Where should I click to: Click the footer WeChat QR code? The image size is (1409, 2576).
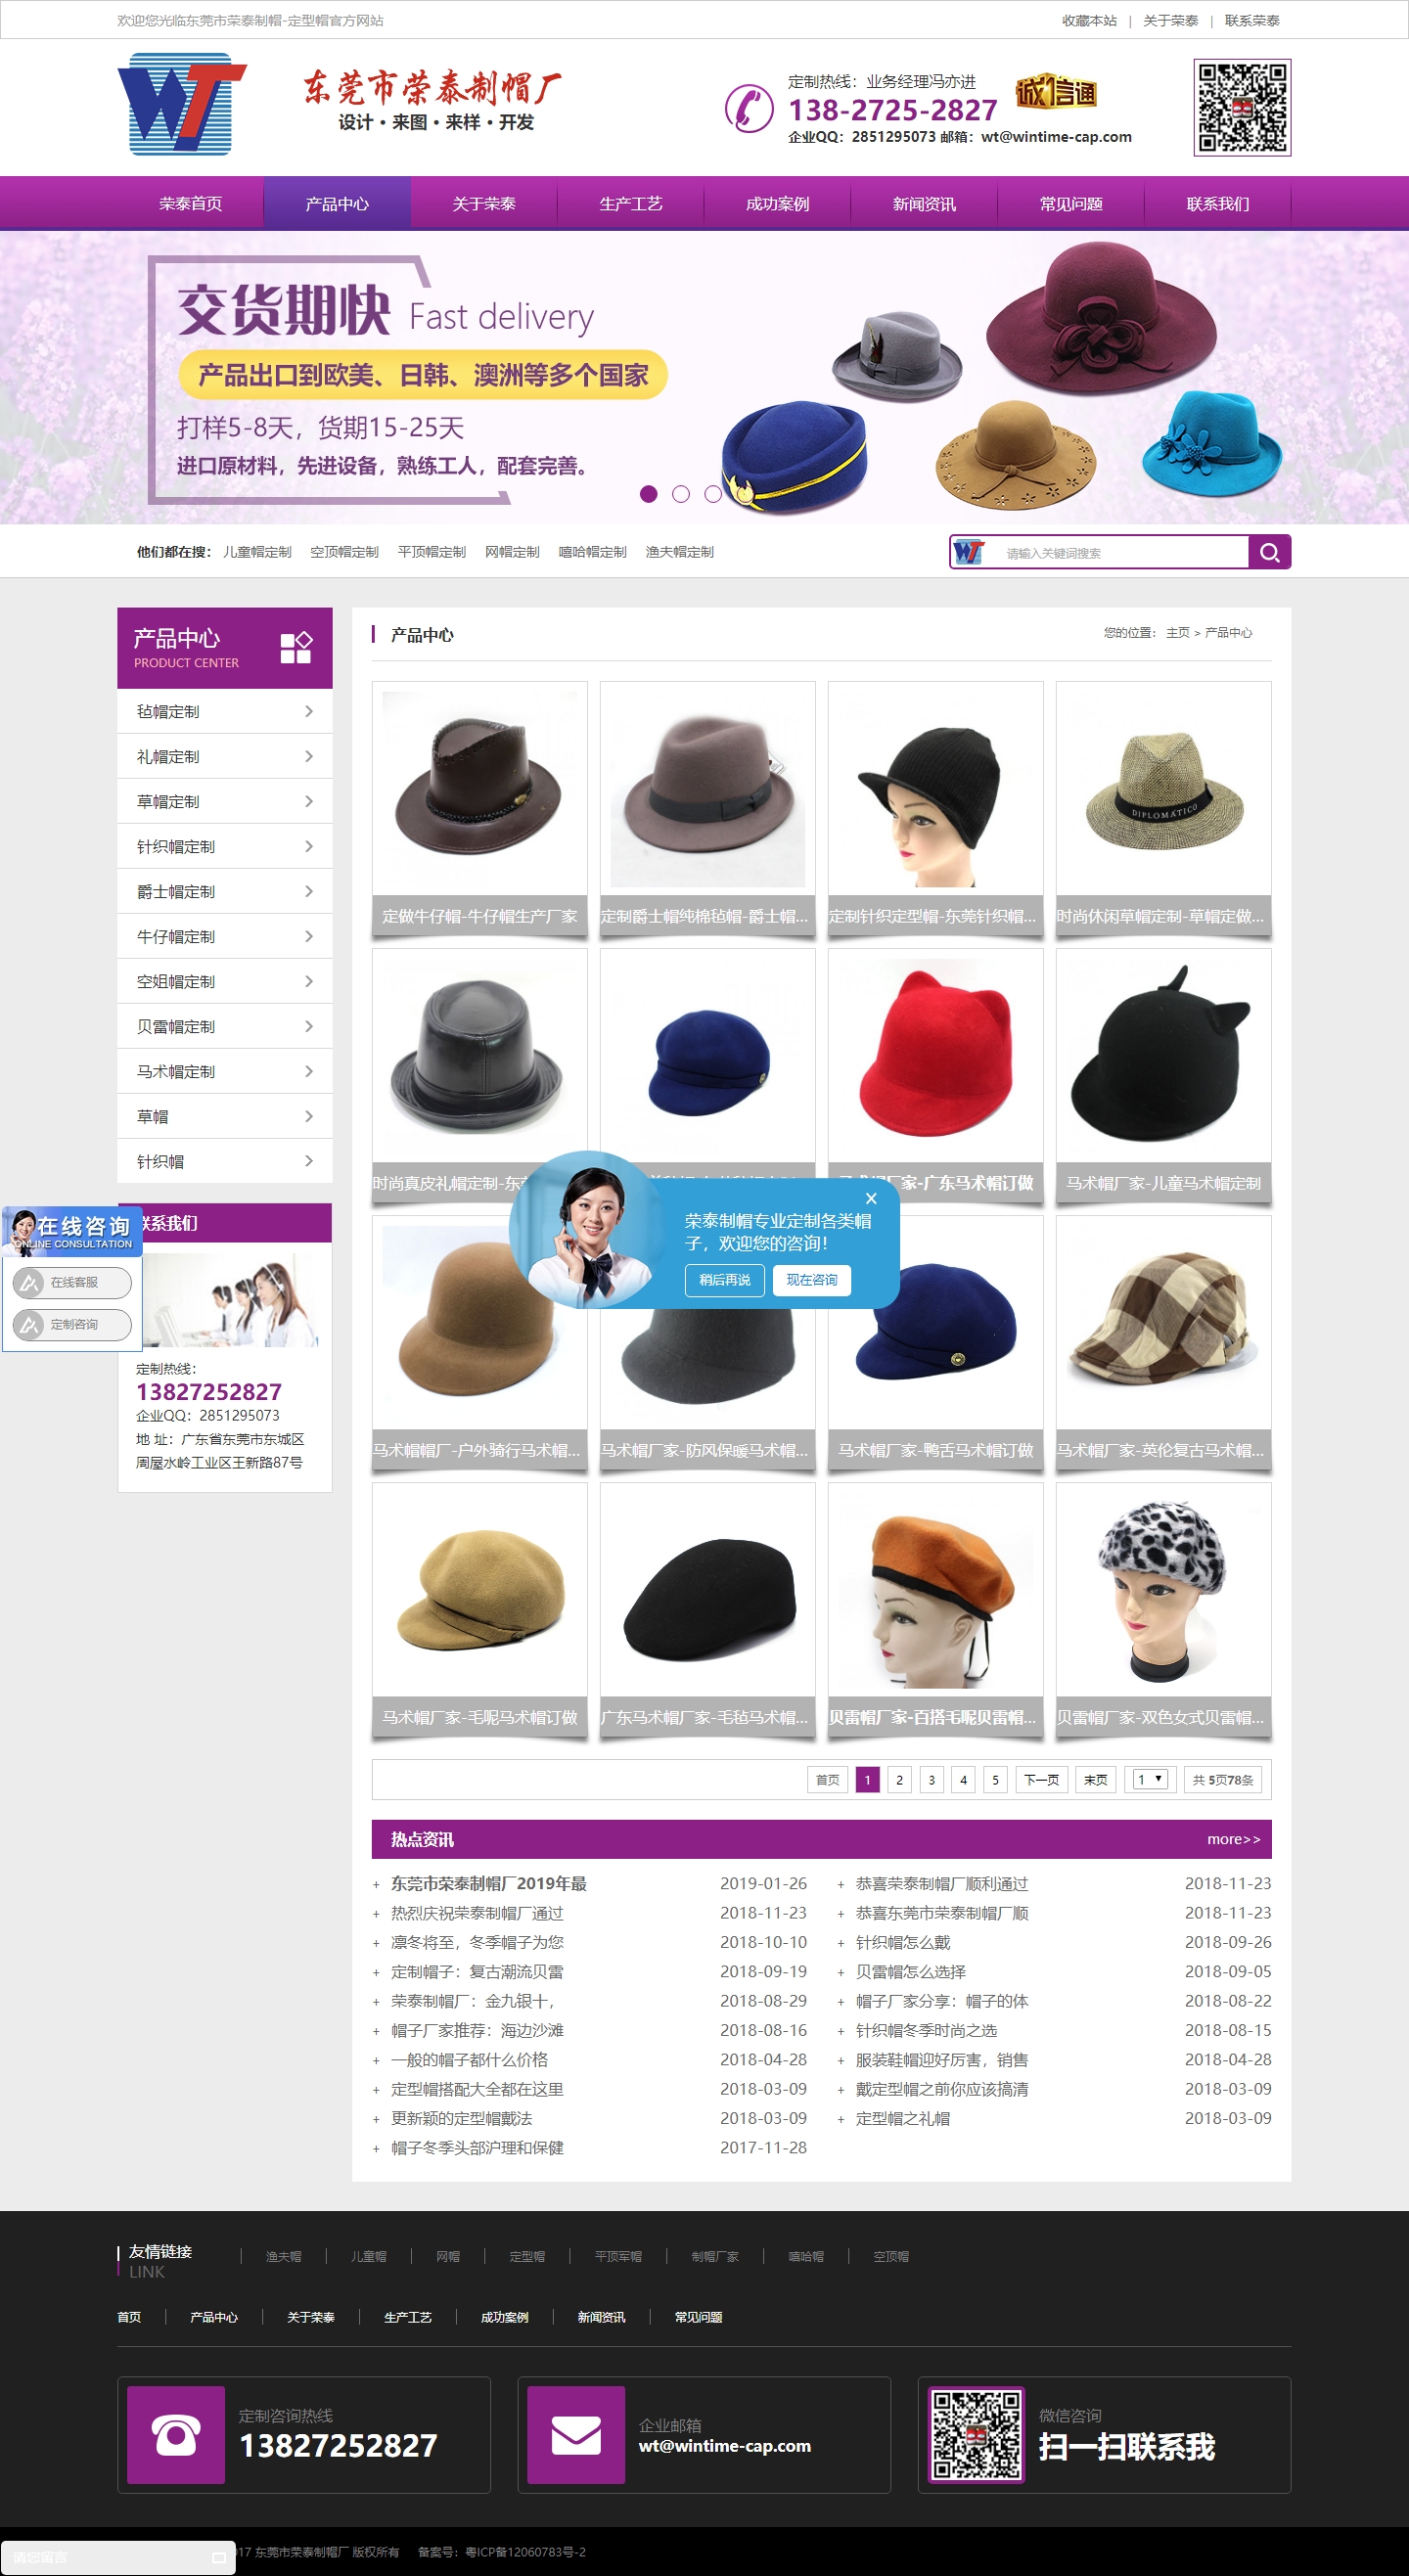pos(976,2435)
